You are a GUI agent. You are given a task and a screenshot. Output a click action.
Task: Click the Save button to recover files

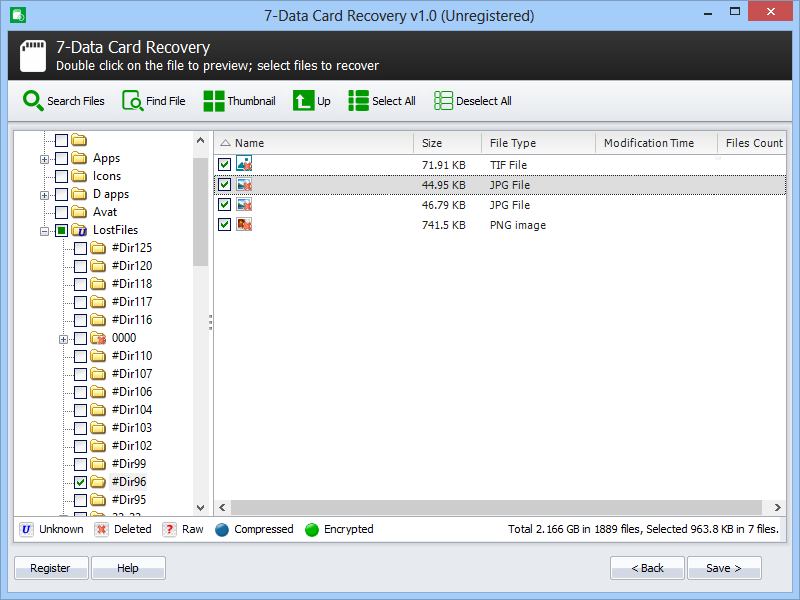(x=724, y=567)
